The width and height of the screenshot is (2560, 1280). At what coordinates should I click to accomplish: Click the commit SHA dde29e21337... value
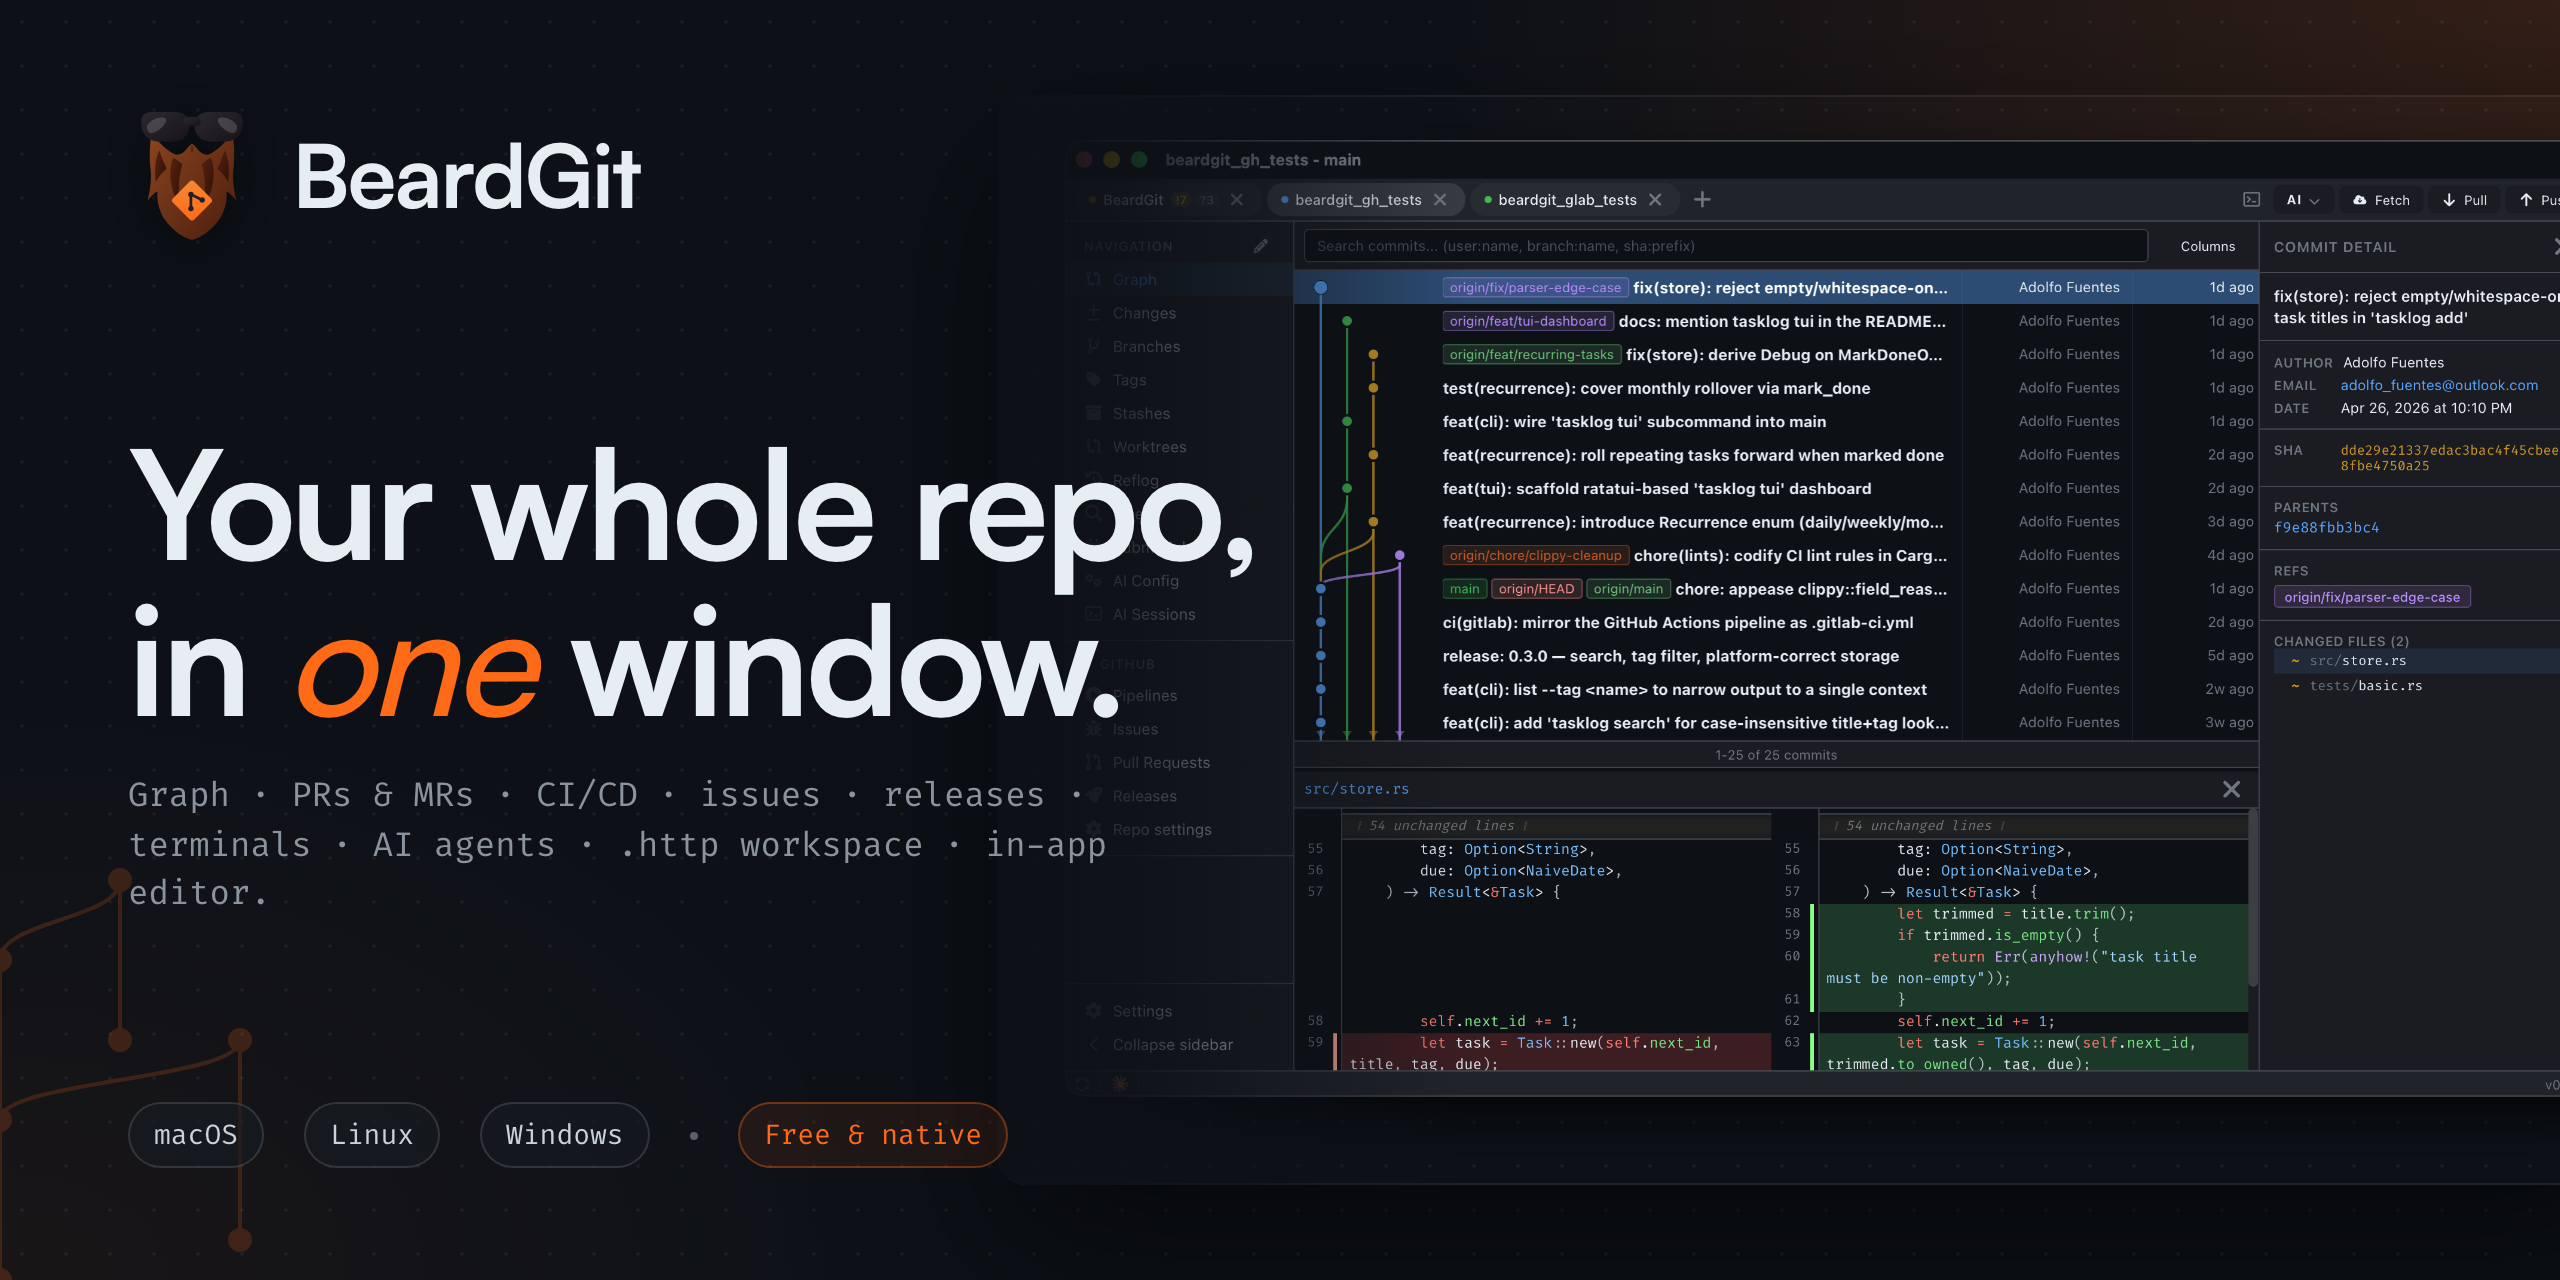tap(2448, 458)
